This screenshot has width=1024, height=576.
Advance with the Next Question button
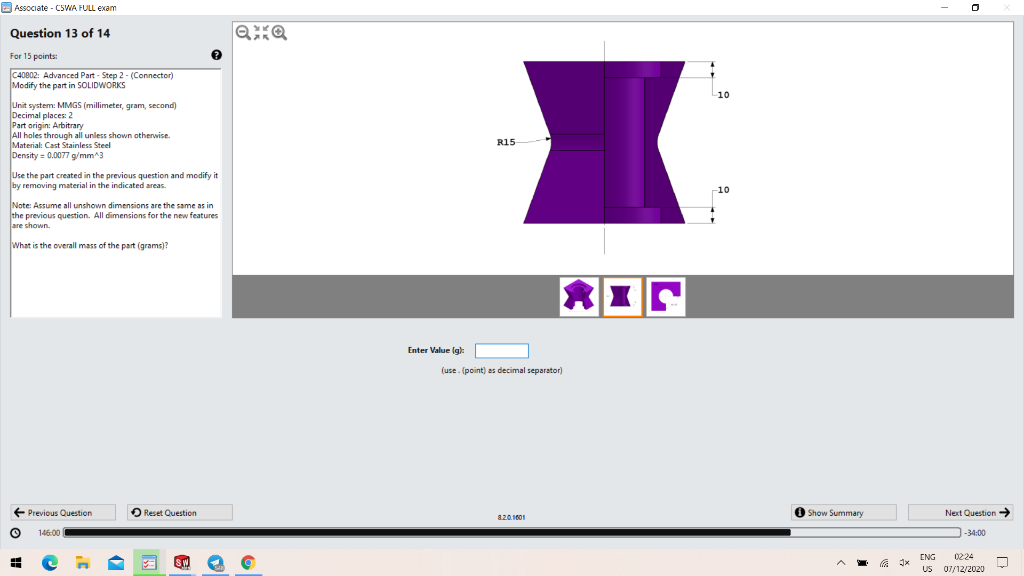[960, 512]
